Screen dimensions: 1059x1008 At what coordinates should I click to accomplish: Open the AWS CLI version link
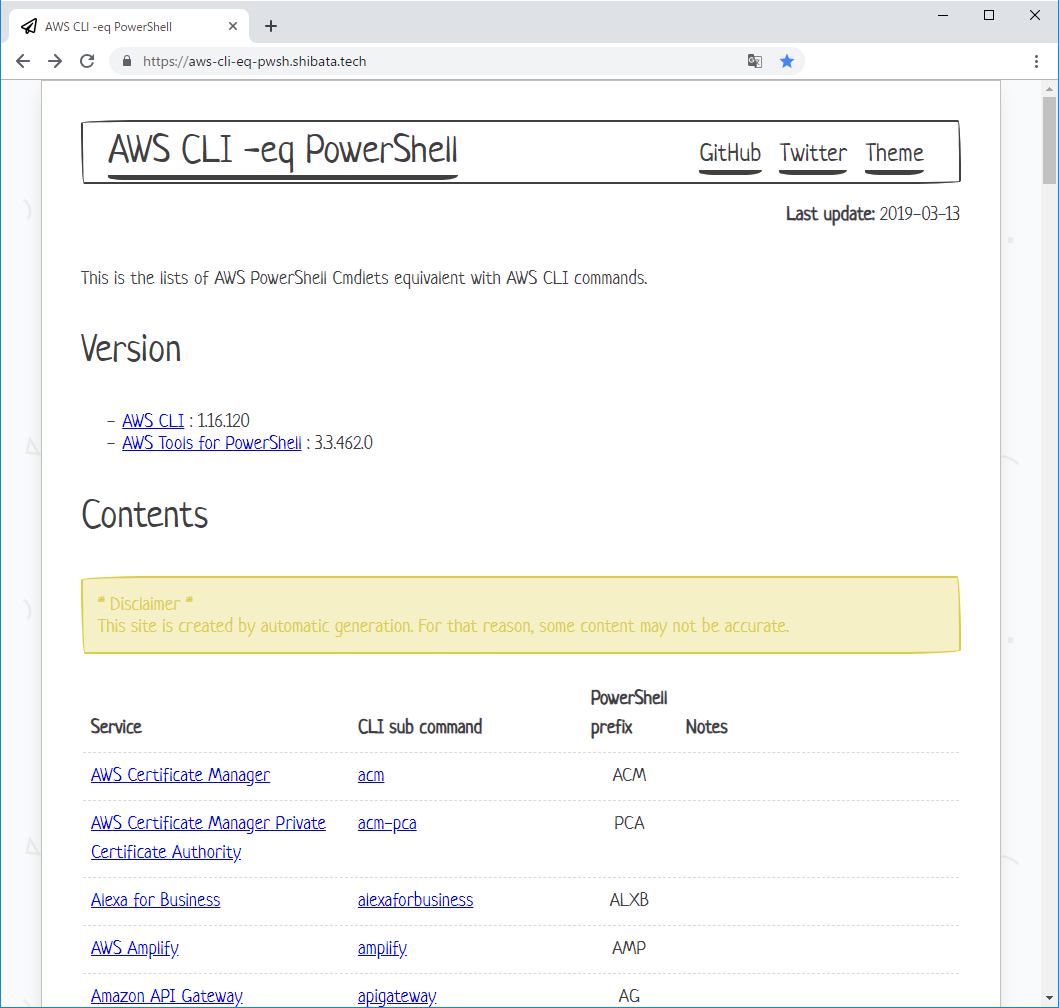point(152,420)
